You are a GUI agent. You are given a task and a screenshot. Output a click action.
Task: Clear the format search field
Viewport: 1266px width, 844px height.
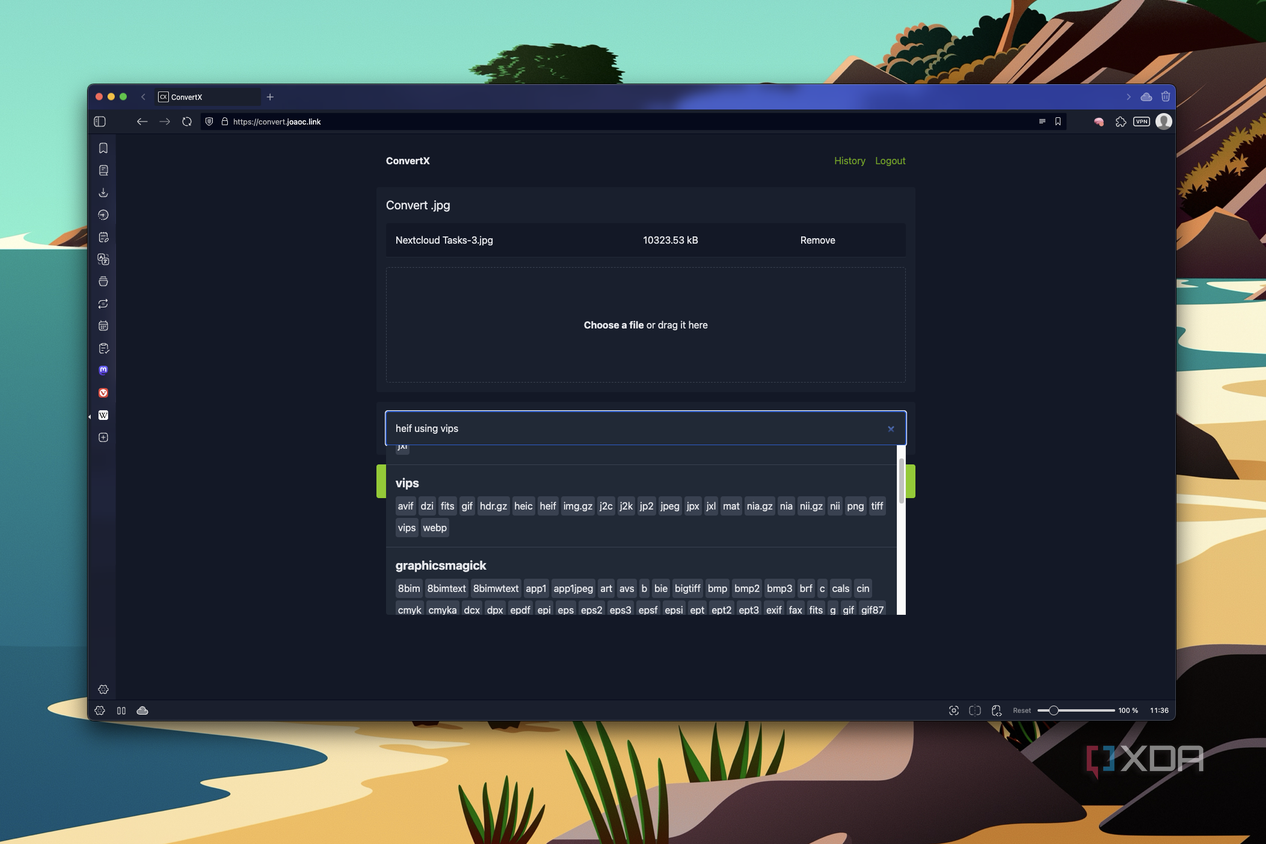coord(891,429)
